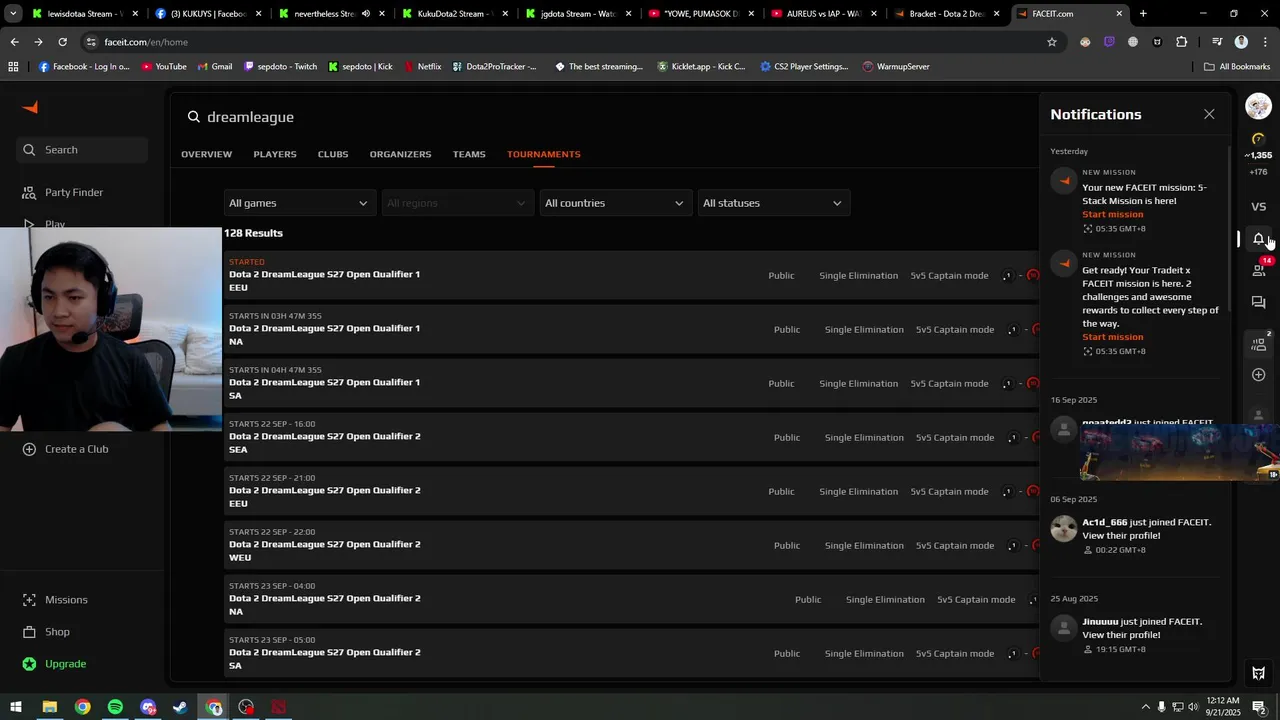Expand the All countries dropdown

[615, 203]
